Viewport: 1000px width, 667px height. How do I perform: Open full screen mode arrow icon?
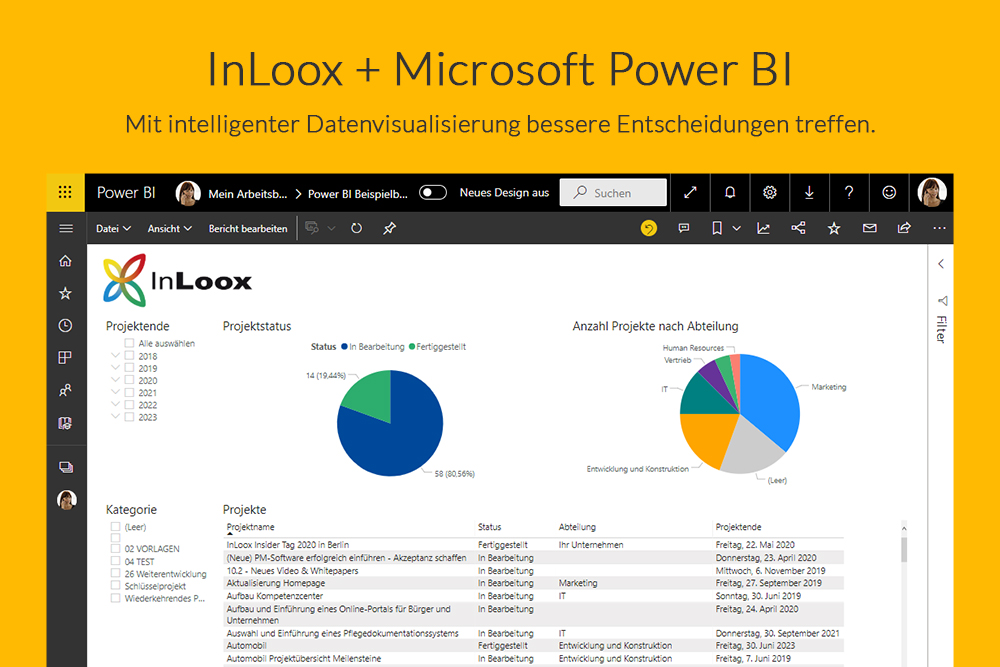[690, 192]
